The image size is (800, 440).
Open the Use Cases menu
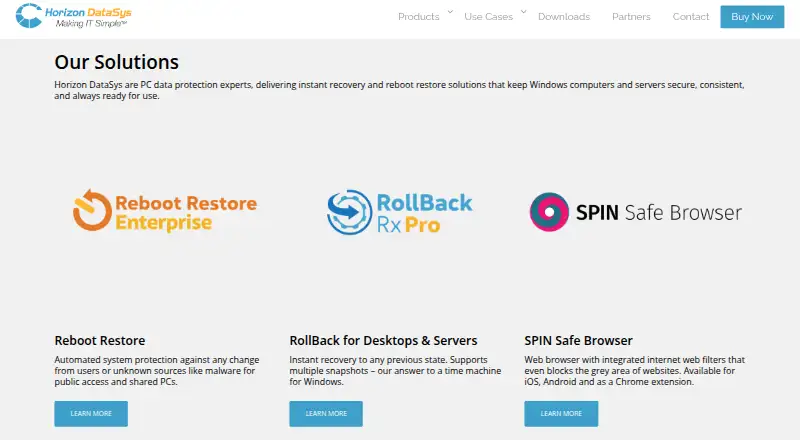coord(488,17)
